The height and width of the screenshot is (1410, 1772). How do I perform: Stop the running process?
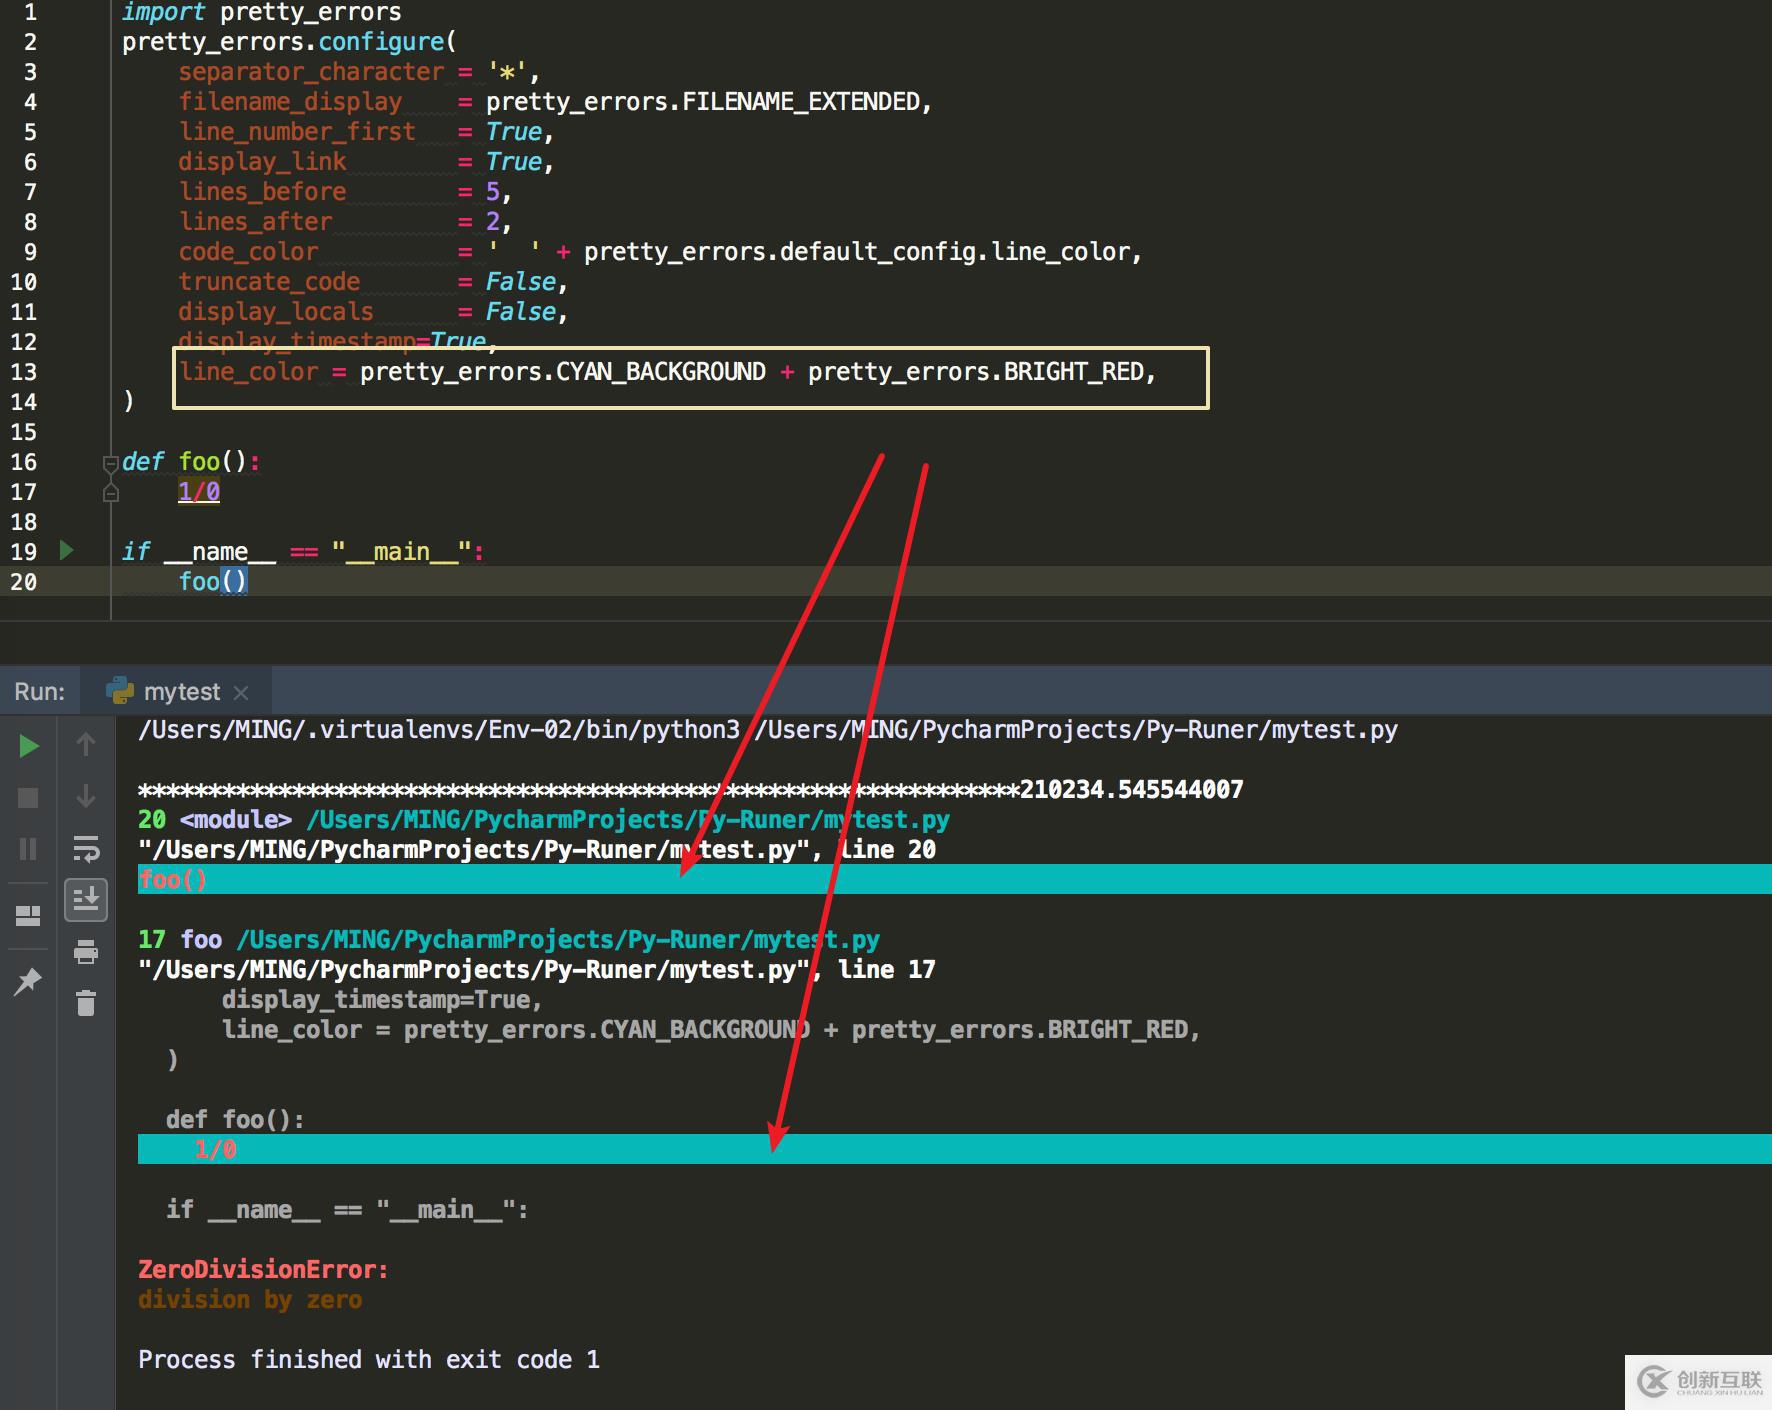(x=28, y=797)
